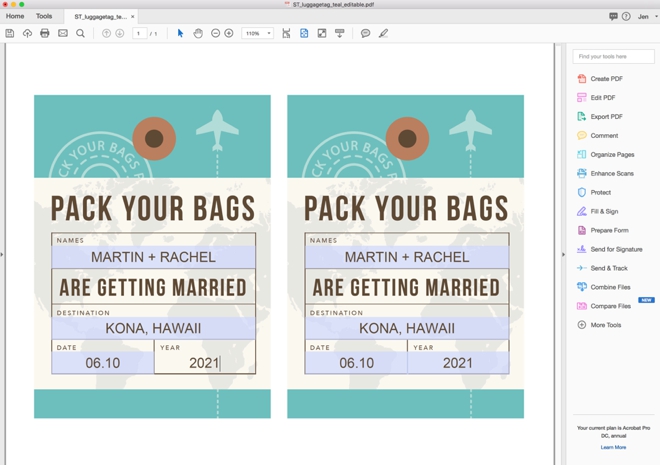
Task: Click the zoom out minus icon
Action: (x=215, y=33)
